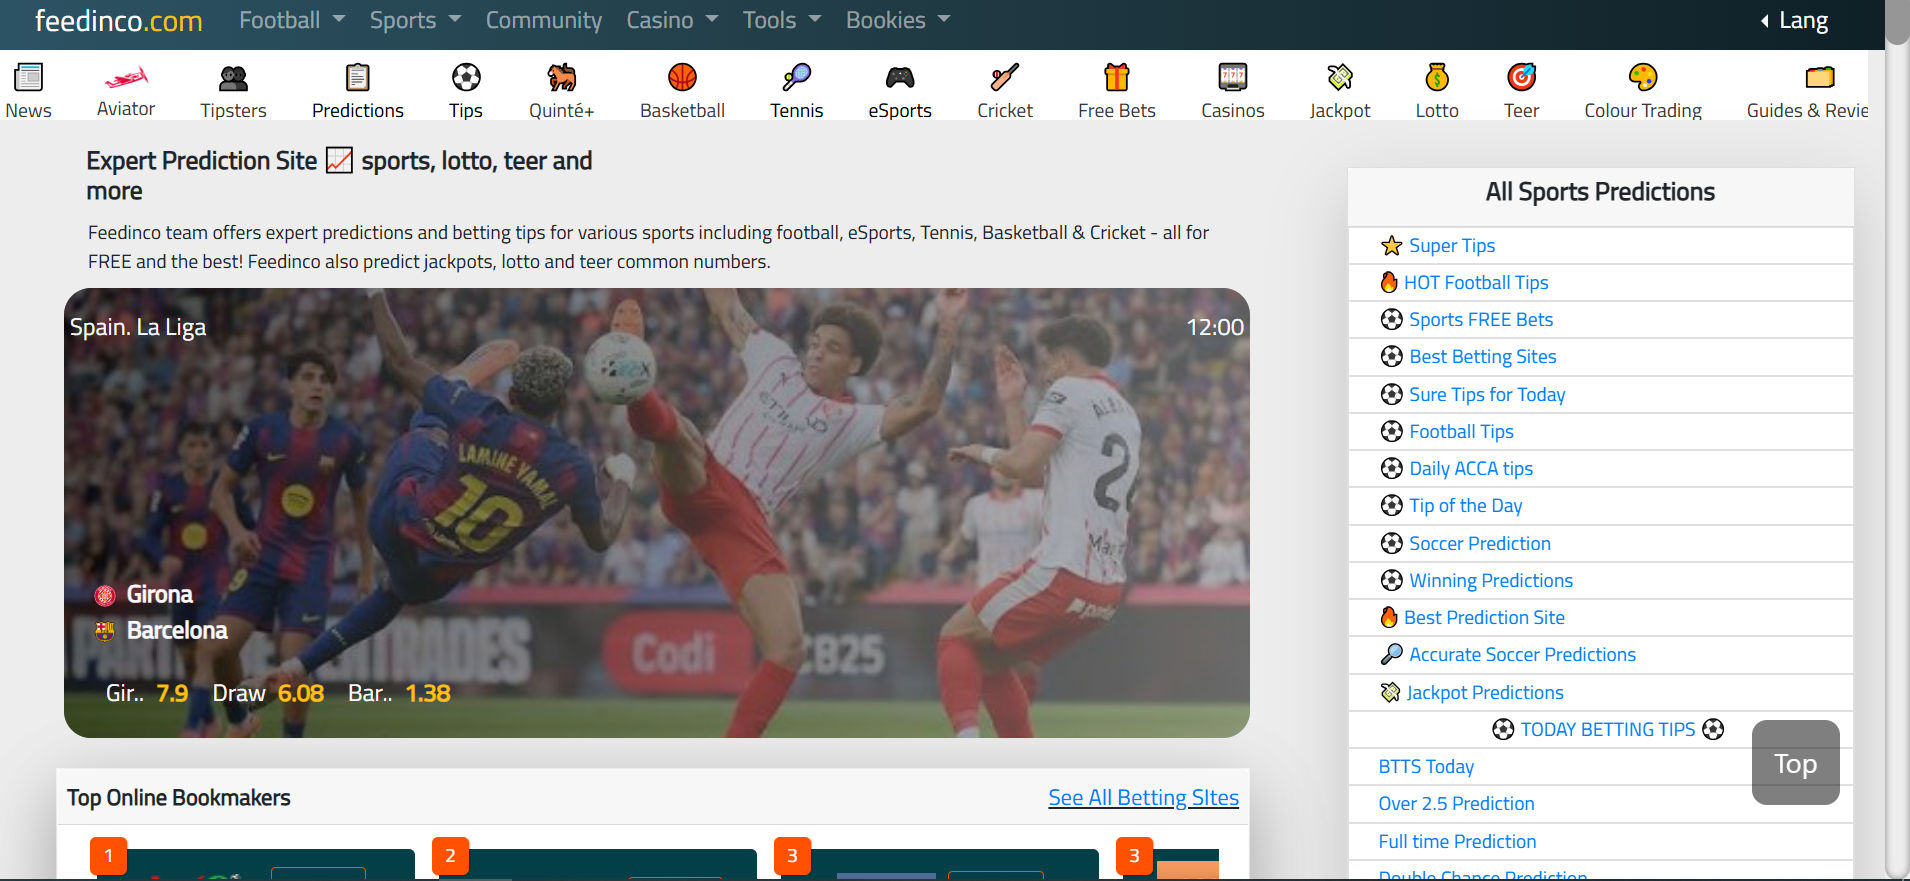The width and height of the screenshot is (1910, 881).
Task: Expand the Casino dropdown menu
Action: point(671,20)
